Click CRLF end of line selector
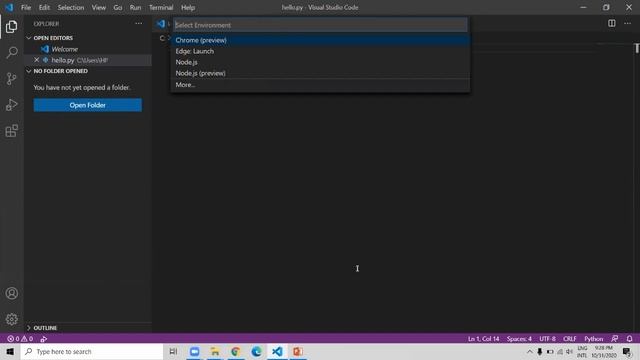640x360 pixels. [x=570, y=339]
